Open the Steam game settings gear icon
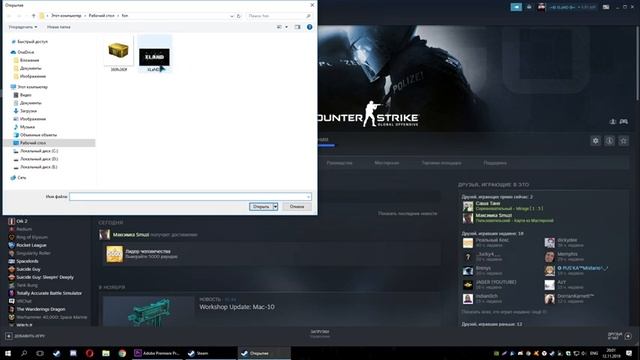 pos(596,141)
